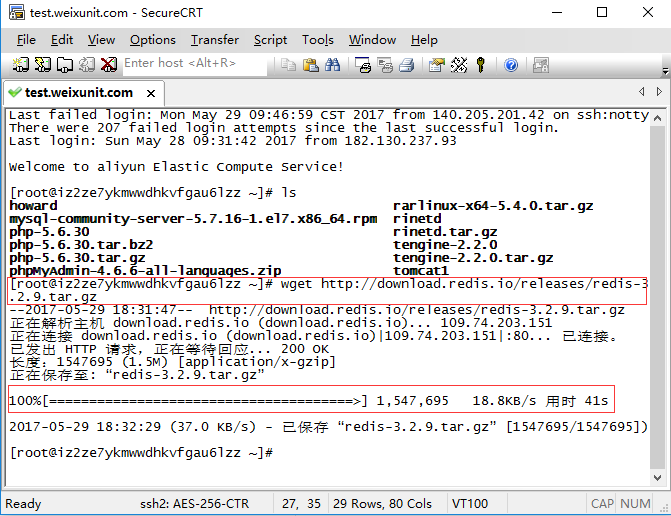671x516 pixels.
Task: Click the vertical scrollbar track
Action: click(658, 297)
